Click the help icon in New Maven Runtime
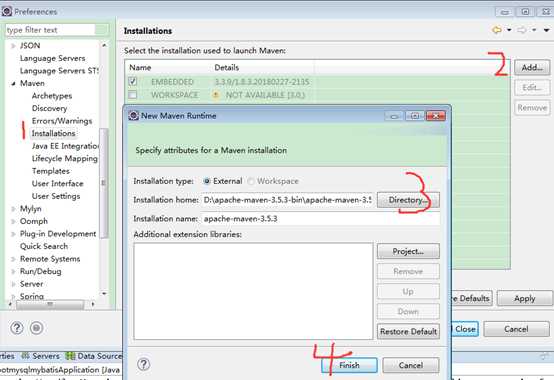 (x=143, y=364)
